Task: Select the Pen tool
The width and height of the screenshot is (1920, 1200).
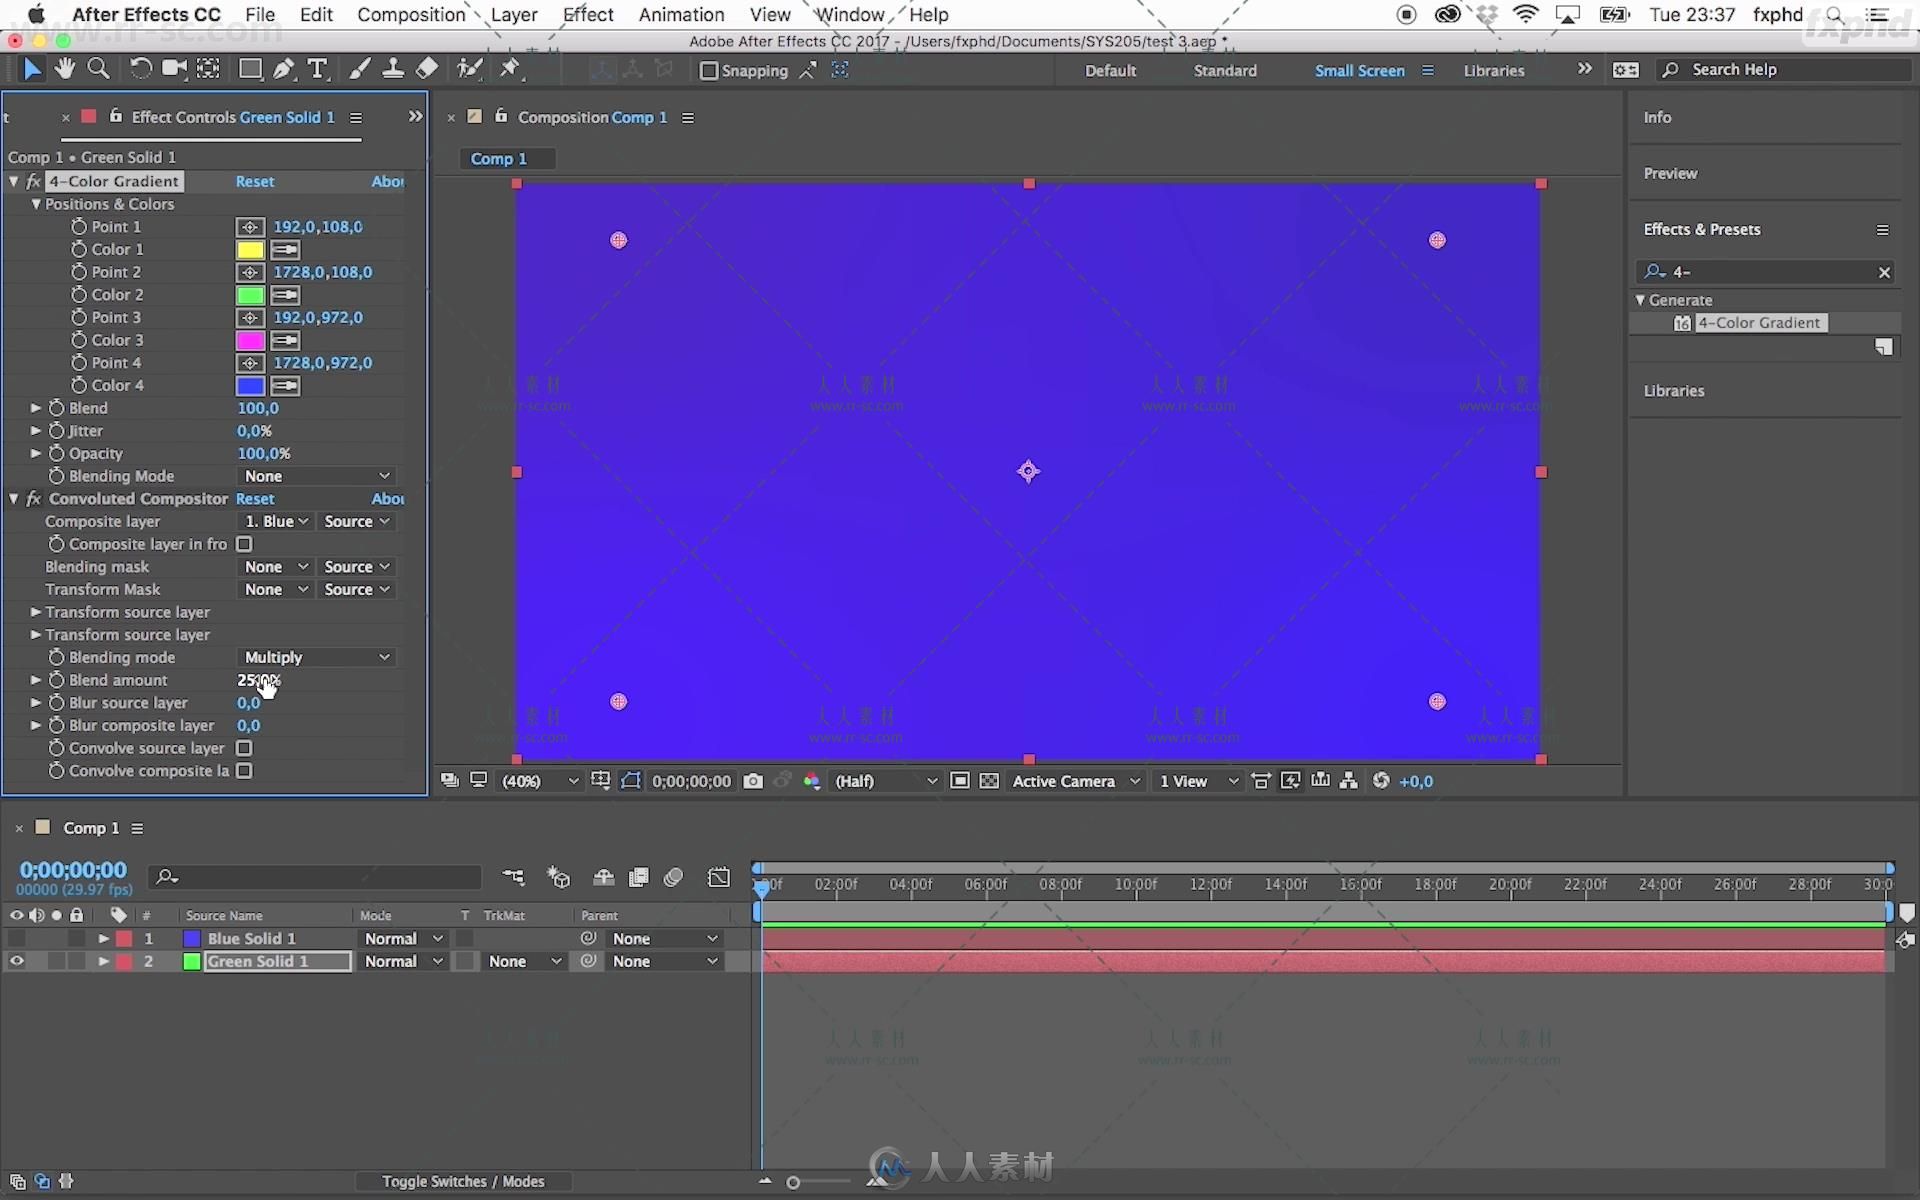Action: click(284, 69)
